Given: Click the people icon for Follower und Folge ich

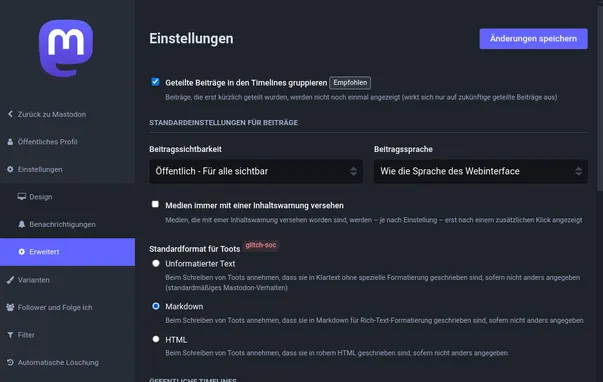Looking at the screenshot, I should [x=10, y=307].
